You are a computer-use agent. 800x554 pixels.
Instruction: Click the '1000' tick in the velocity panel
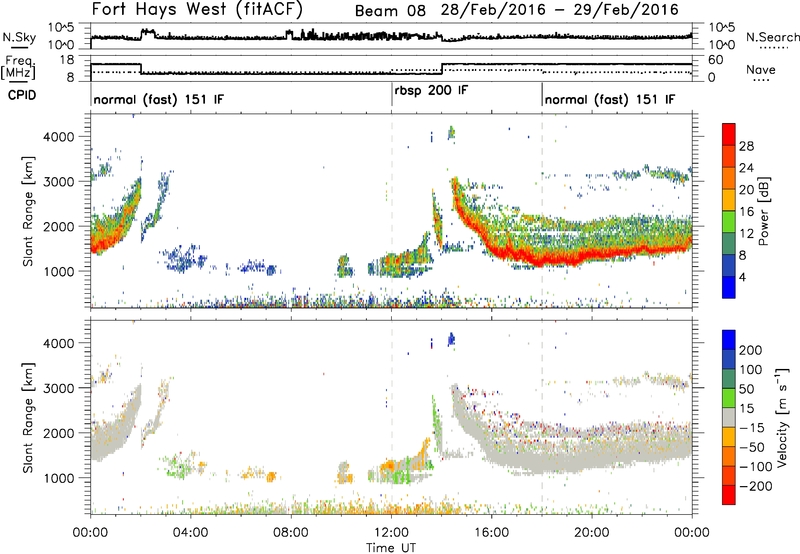[x=58, y=478]
